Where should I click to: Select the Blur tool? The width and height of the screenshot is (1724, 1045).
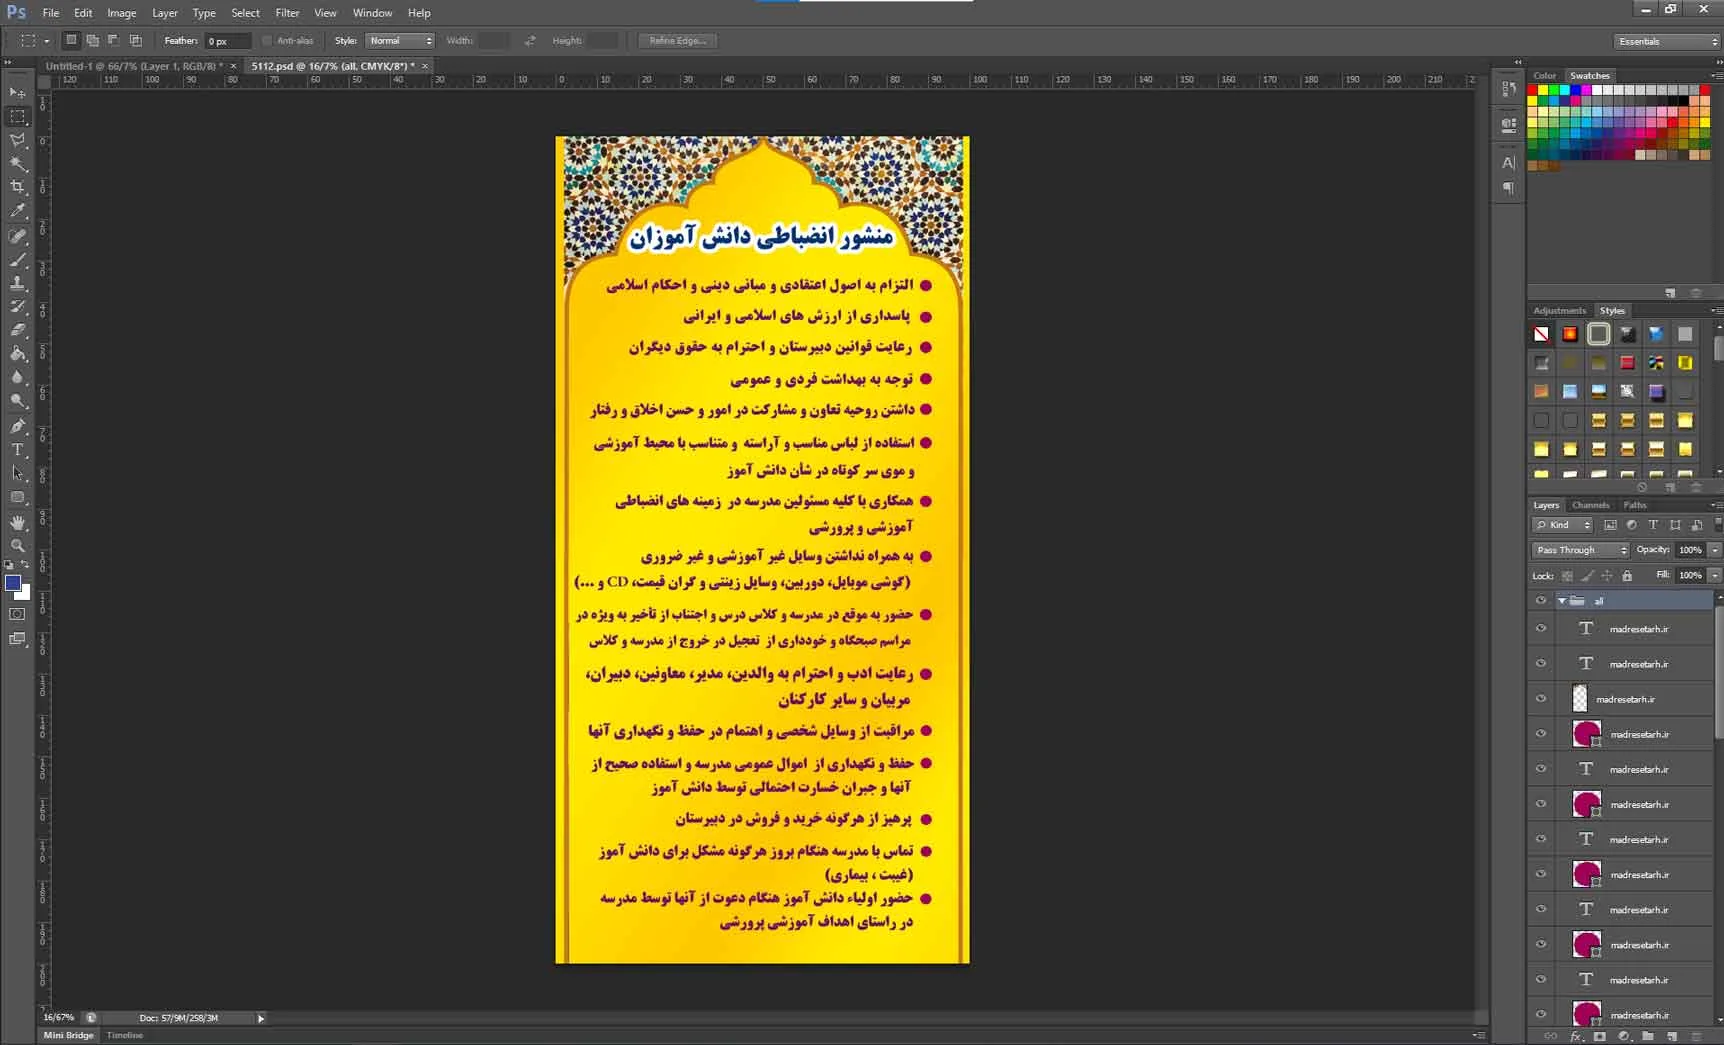[x=18, y=378]
